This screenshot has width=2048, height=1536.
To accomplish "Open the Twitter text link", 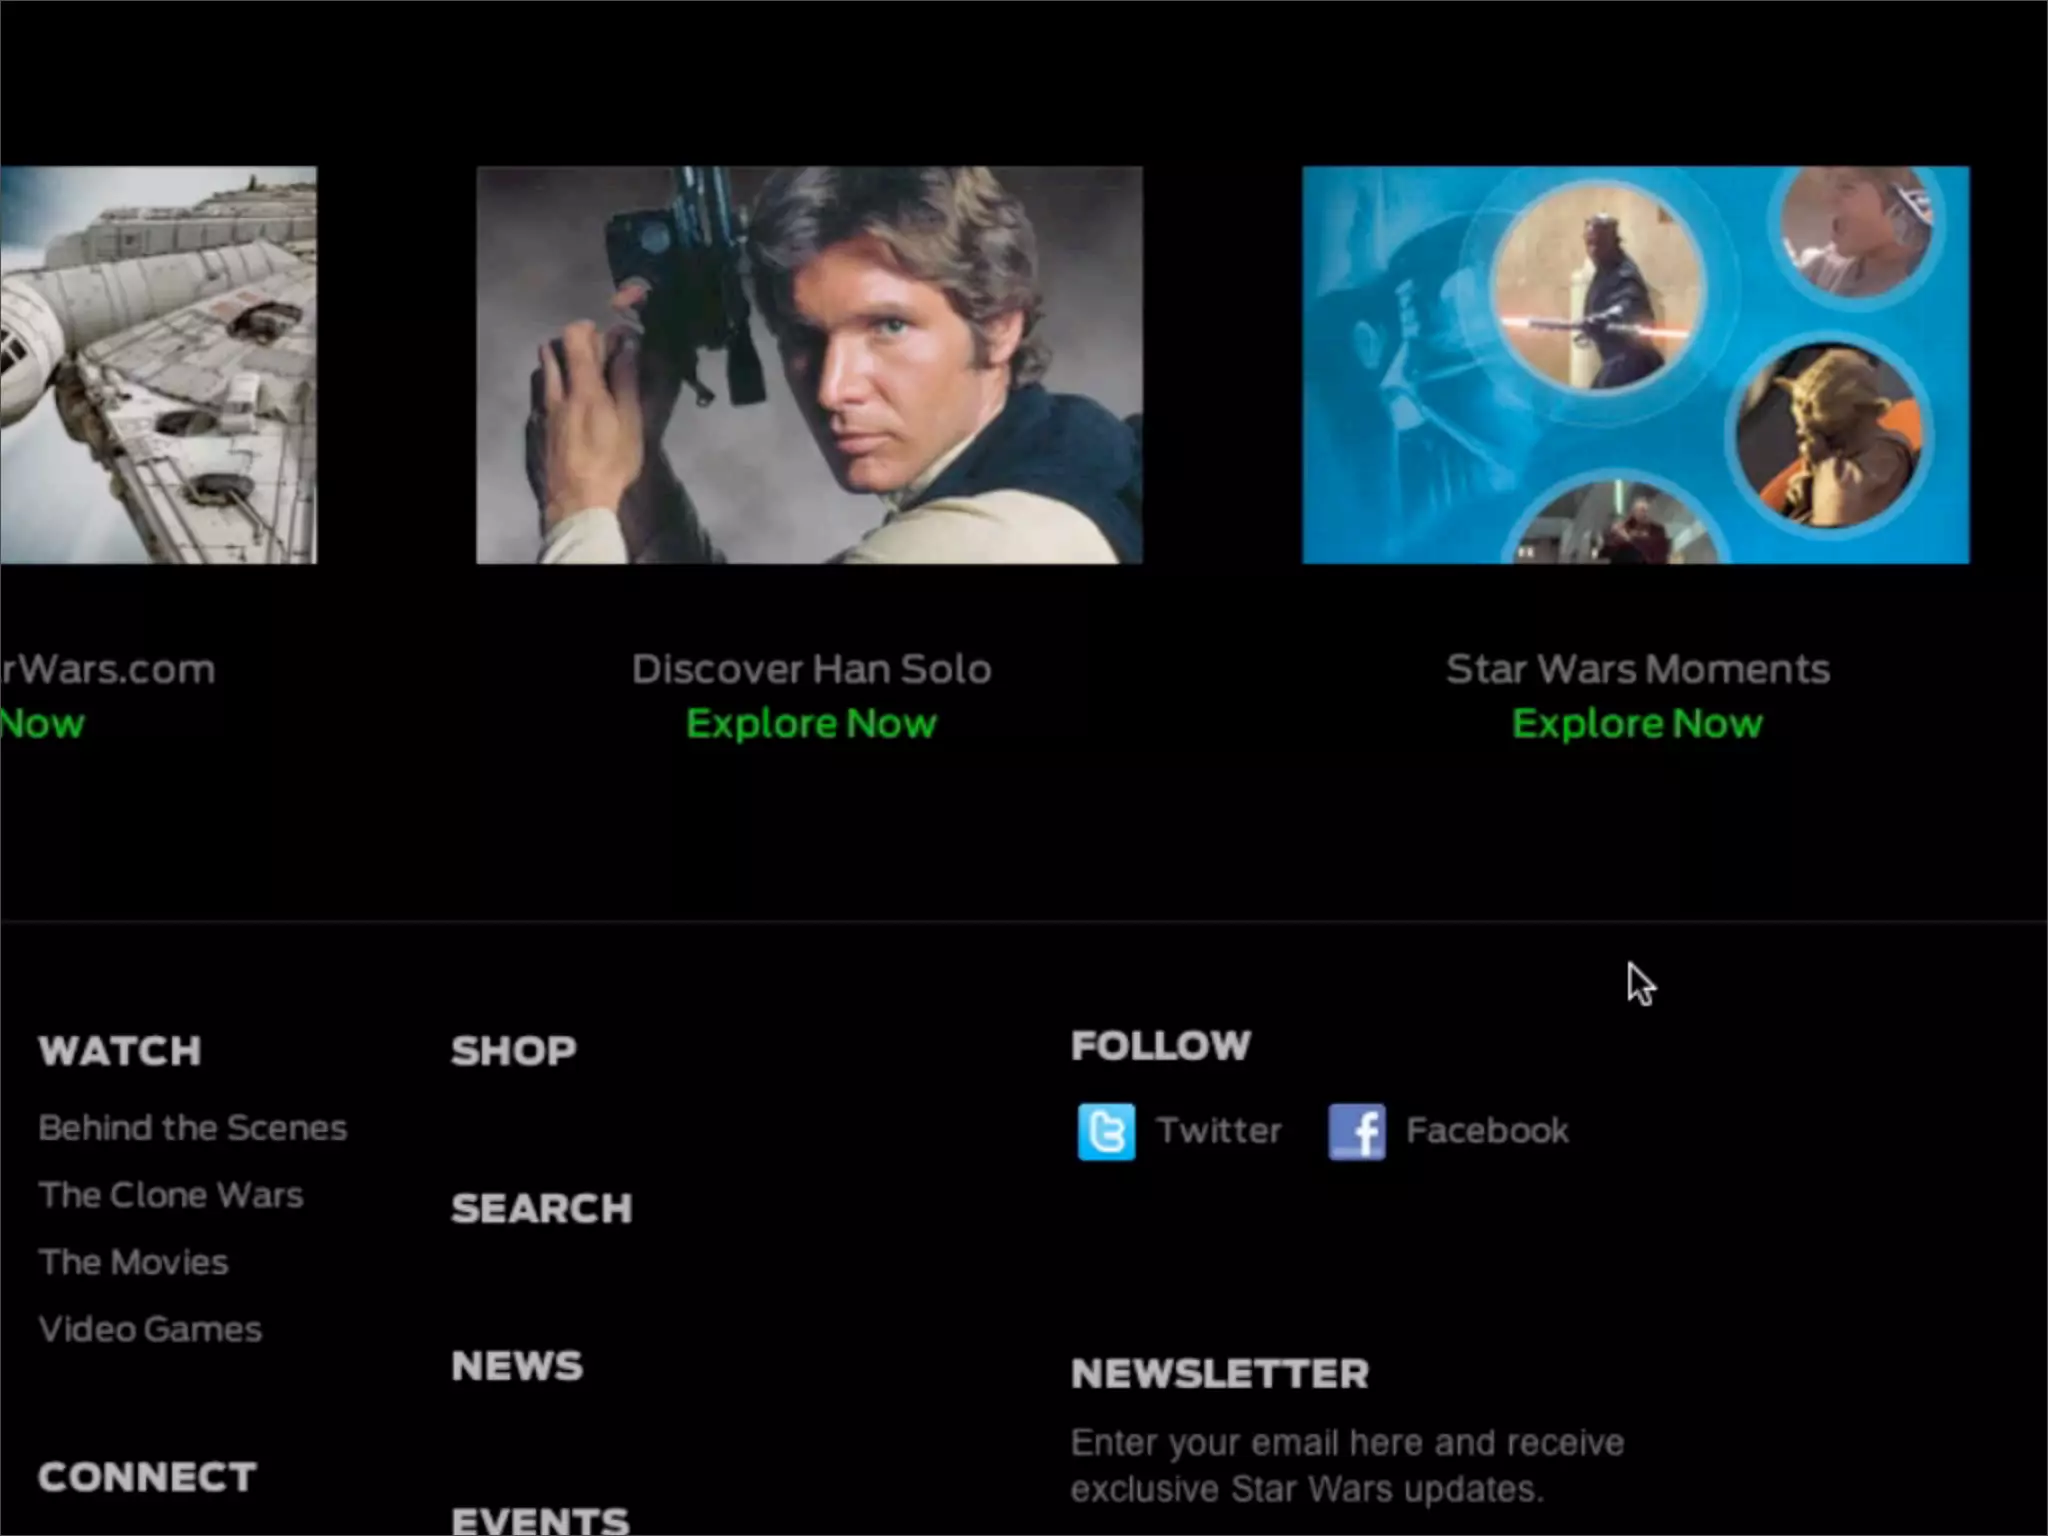I will [1218, 1131].
